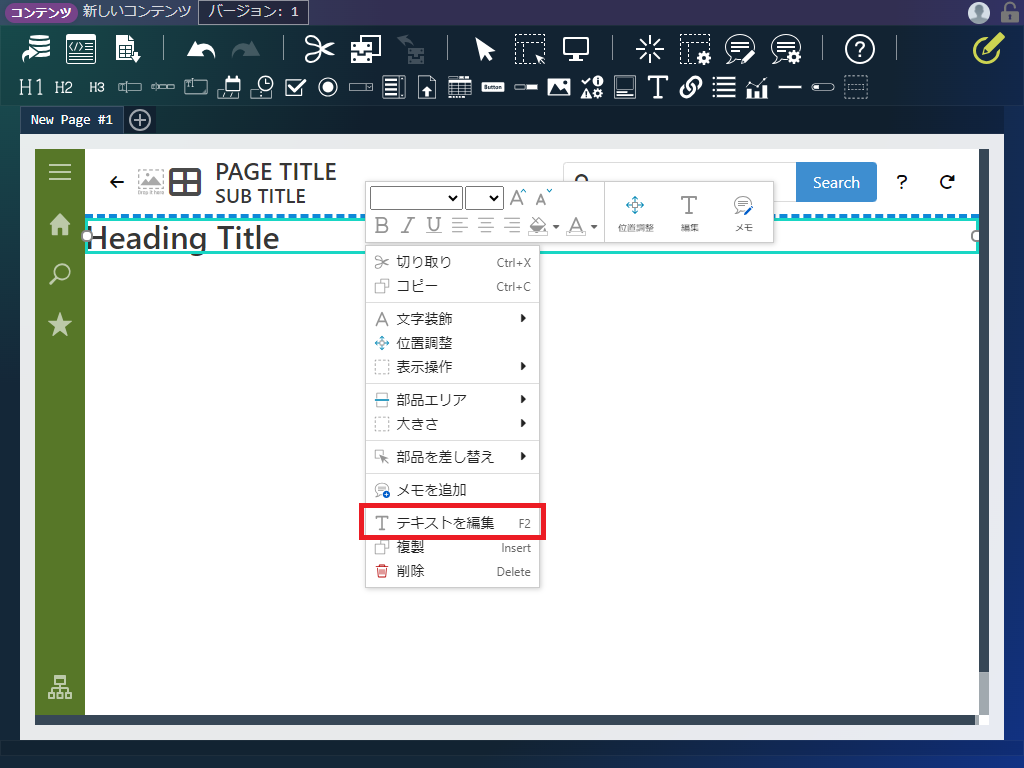This screenshot has width=1024, height=768.
Task: Insert an H1 heading component
Action: tap(31, 87)
